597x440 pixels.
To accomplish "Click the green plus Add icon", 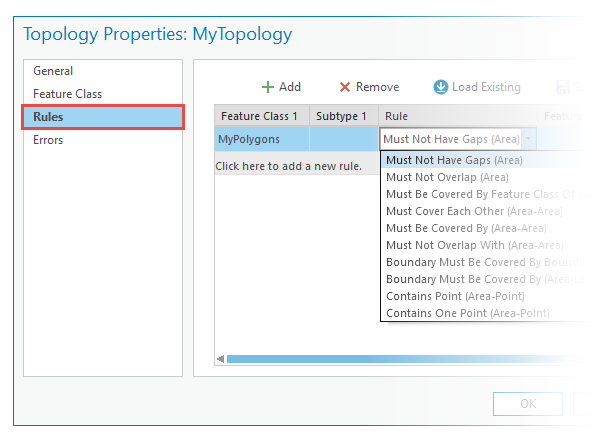I will tap(268, 87).
